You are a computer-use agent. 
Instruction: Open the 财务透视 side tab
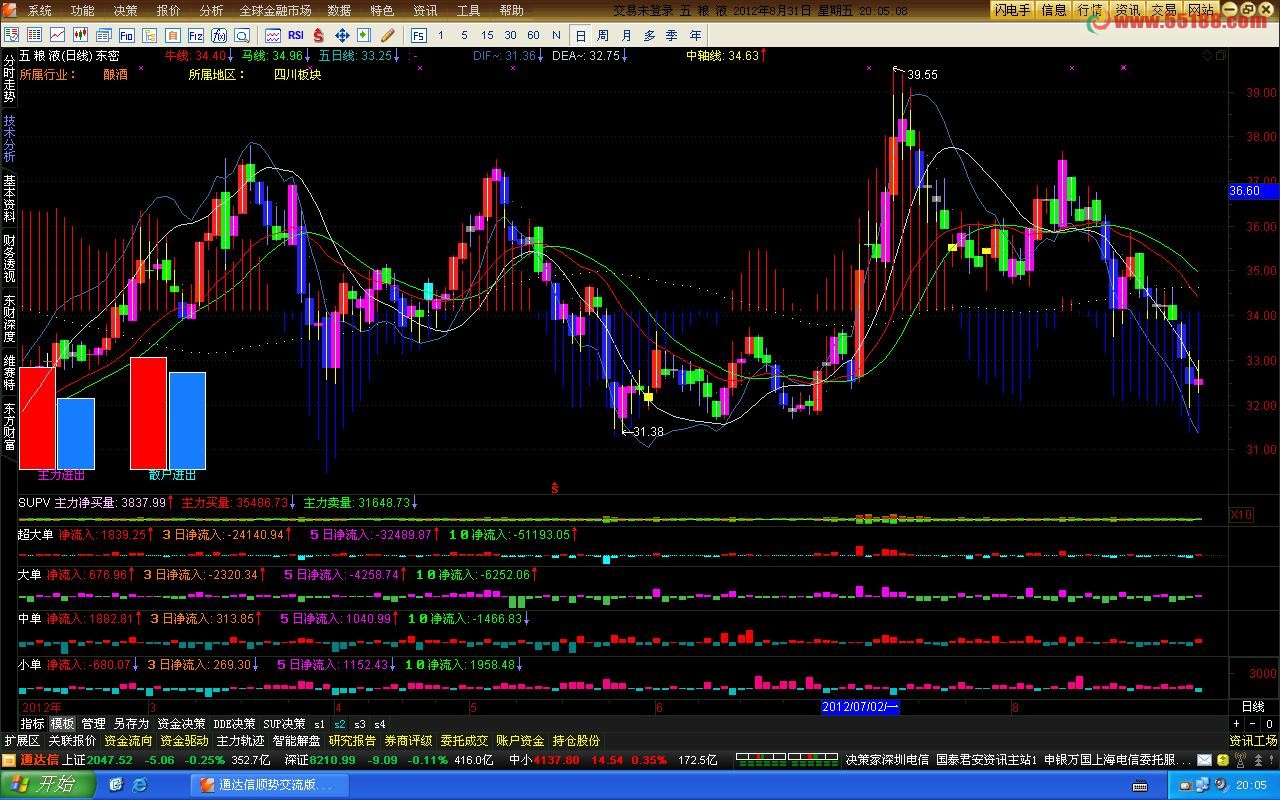(x=9, y=259)
